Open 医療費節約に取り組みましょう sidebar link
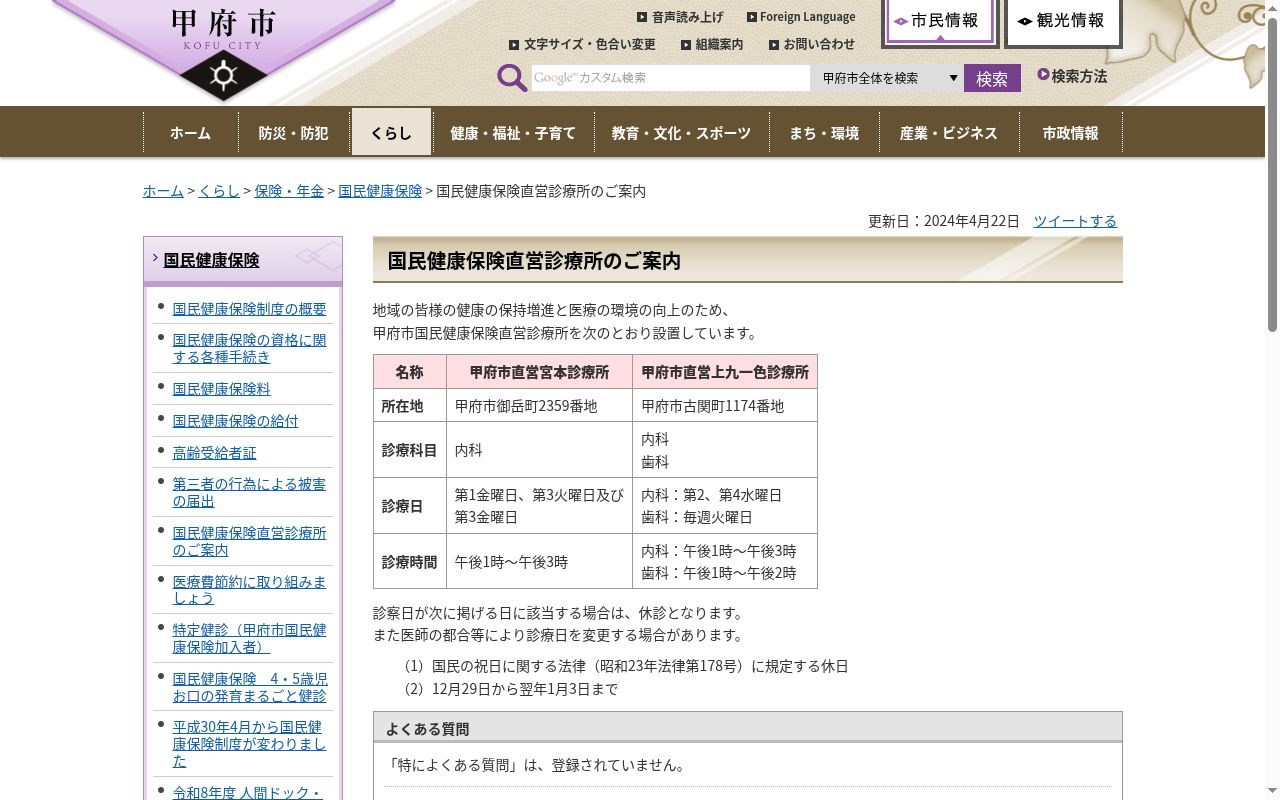This screenshot has width=1280, height=800. pos(249,590)
